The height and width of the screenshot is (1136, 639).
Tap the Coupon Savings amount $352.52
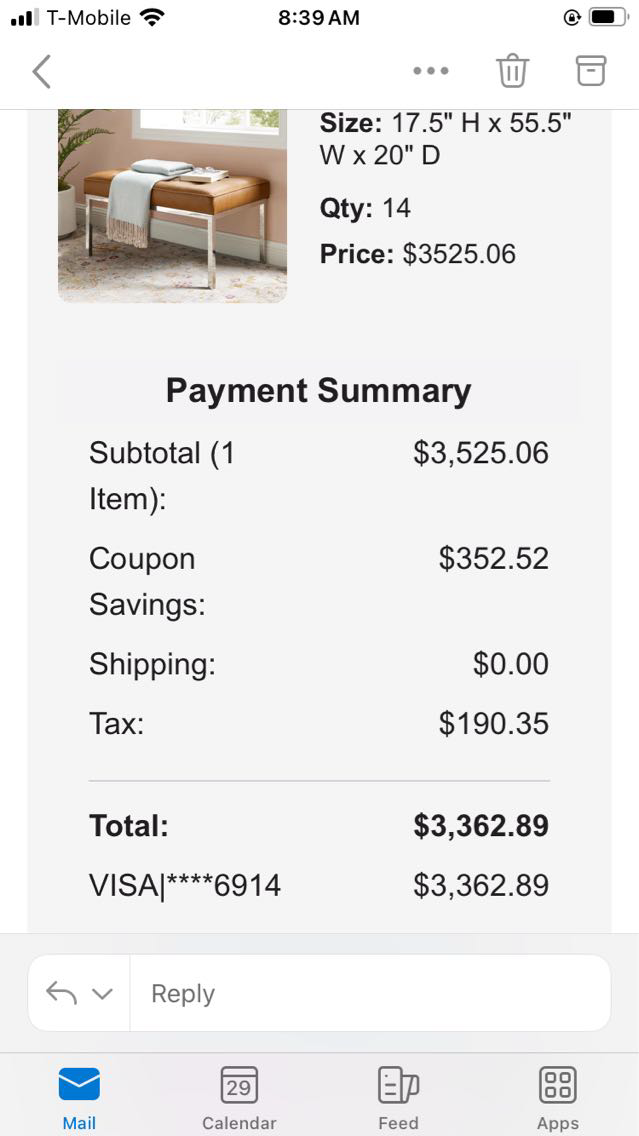click(494, 558)
